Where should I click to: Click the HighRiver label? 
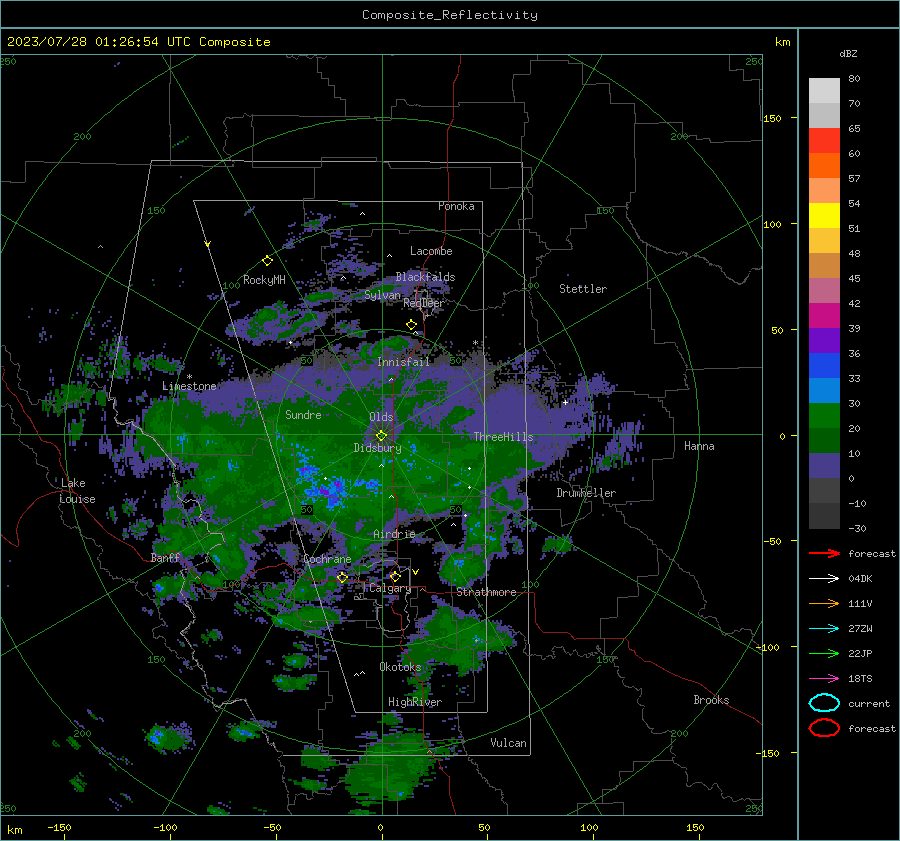(415, 702)
